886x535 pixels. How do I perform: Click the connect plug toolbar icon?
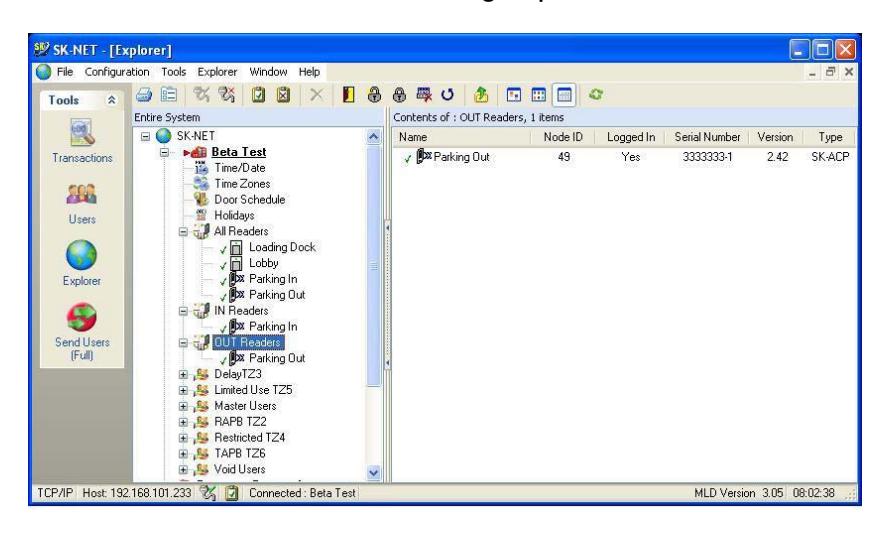(x=201, y=94)
